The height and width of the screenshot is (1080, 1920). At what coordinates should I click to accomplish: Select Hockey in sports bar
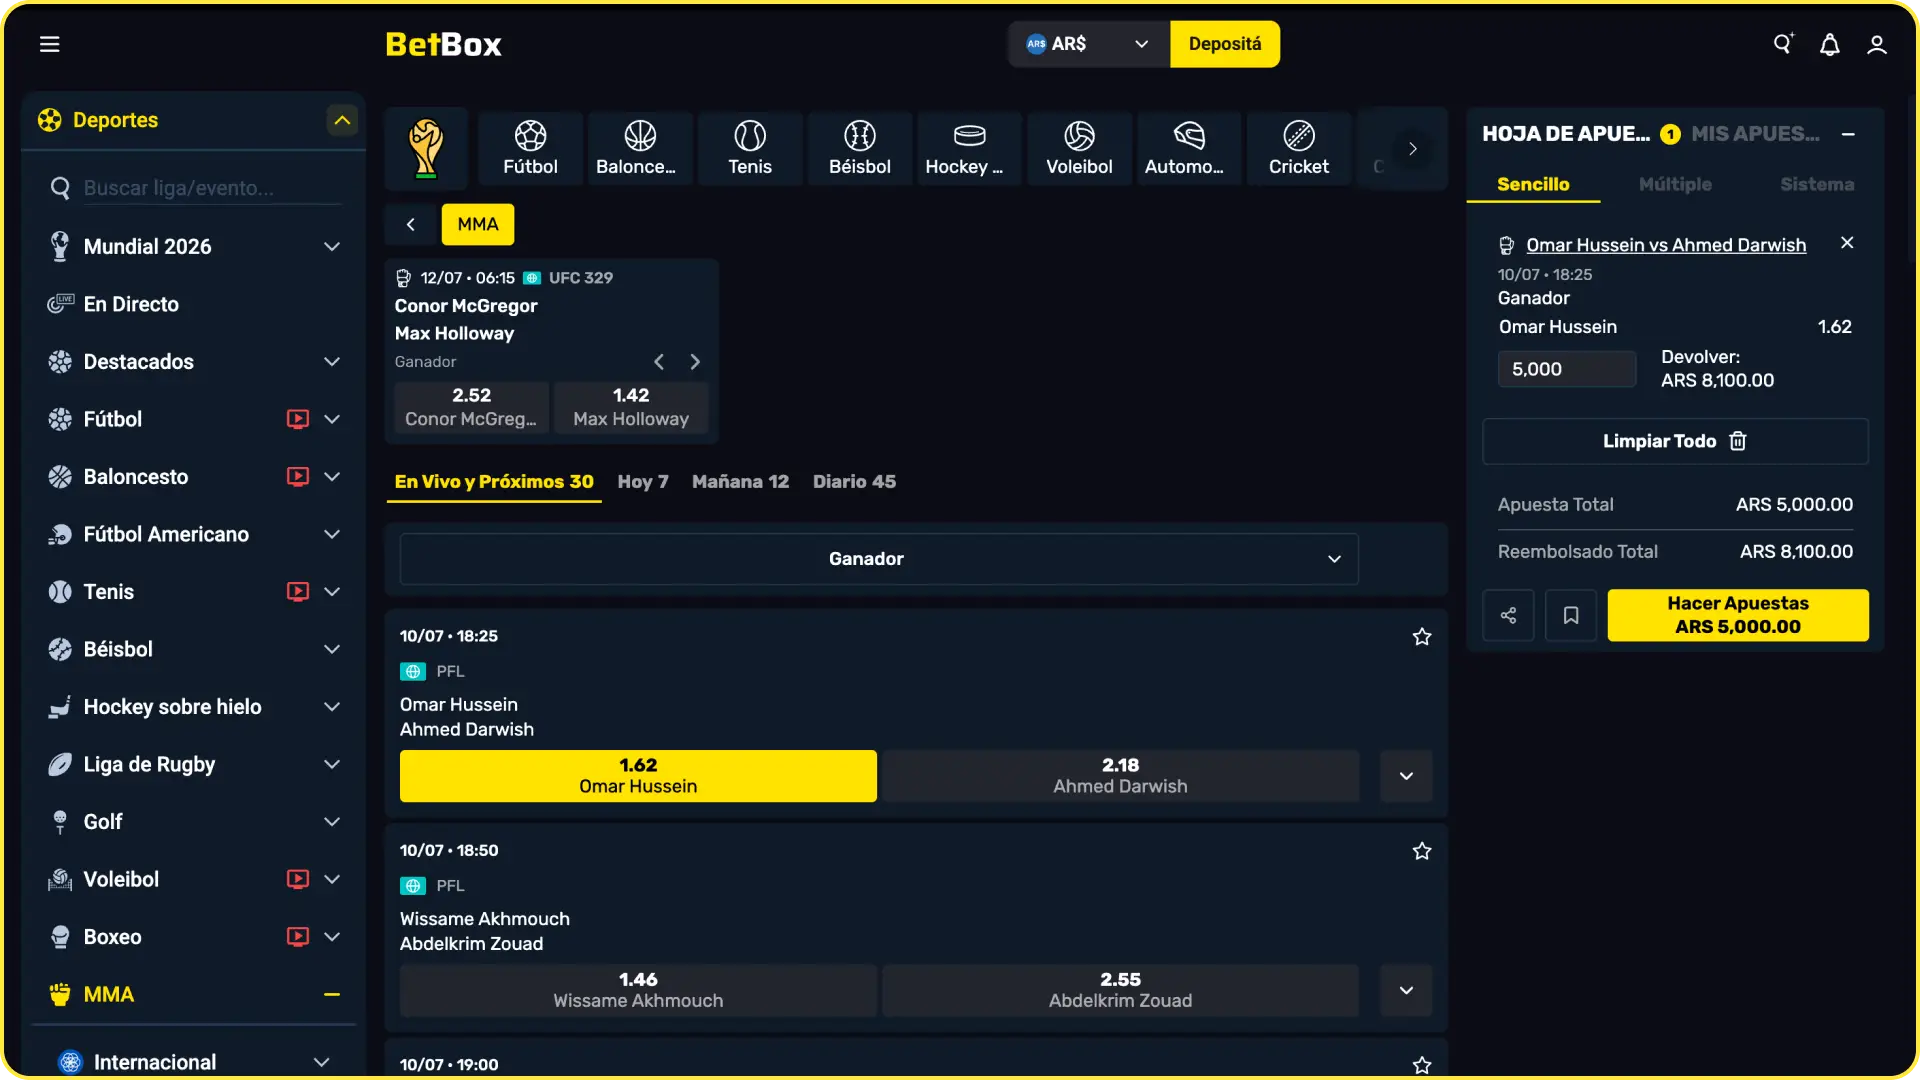coord(969,149)
